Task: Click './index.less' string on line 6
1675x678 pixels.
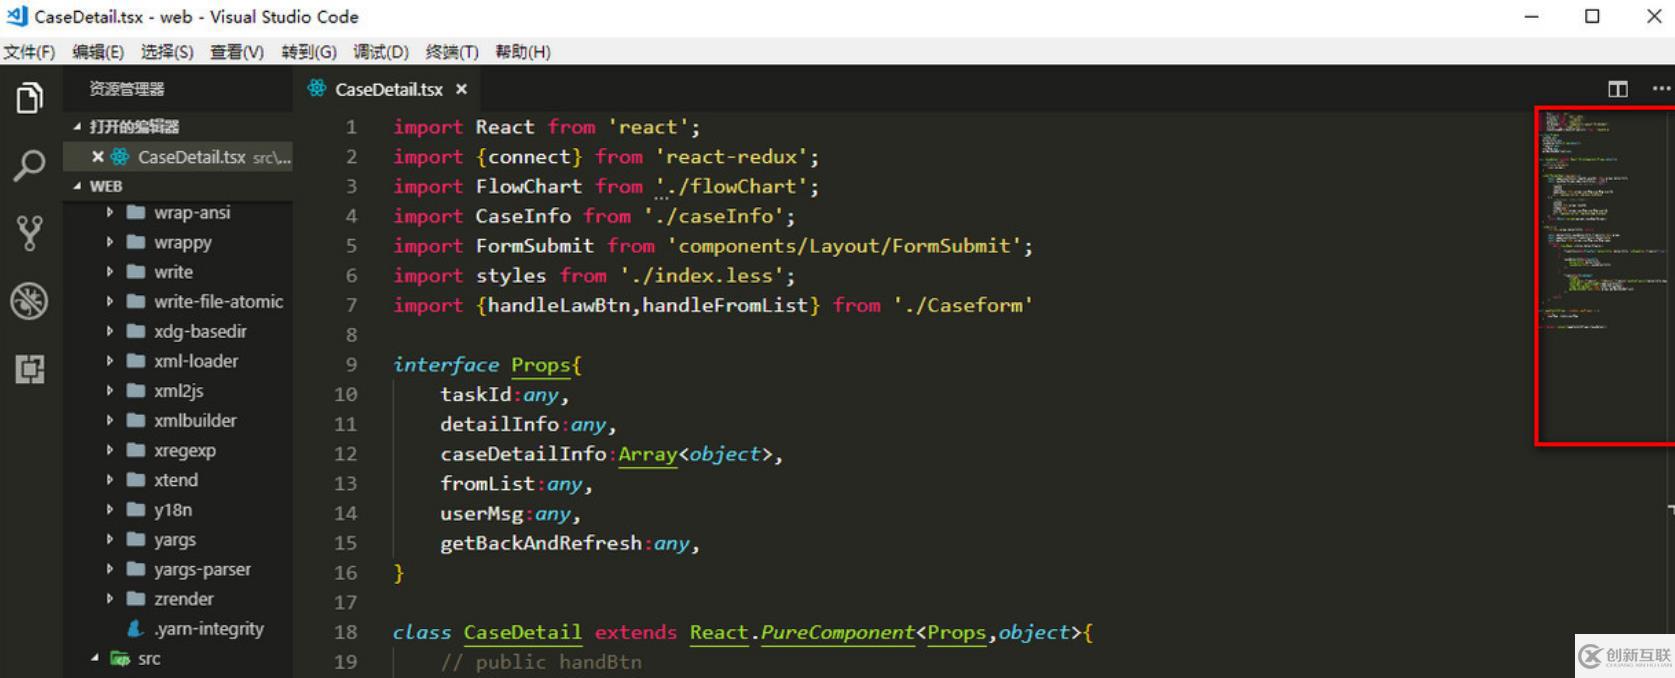Action: tap(702, 276)
